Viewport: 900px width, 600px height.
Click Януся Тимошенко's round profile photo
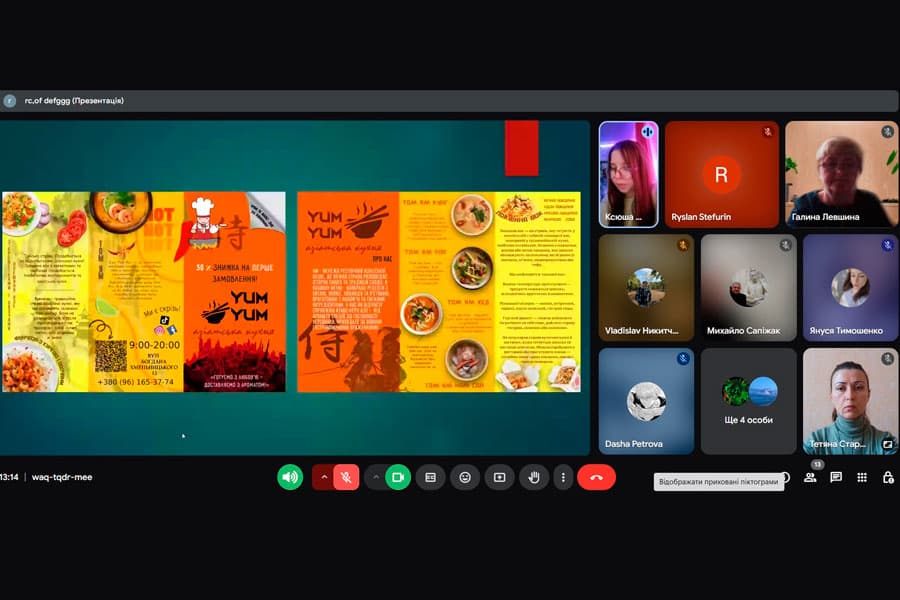(x=851, y=287)
